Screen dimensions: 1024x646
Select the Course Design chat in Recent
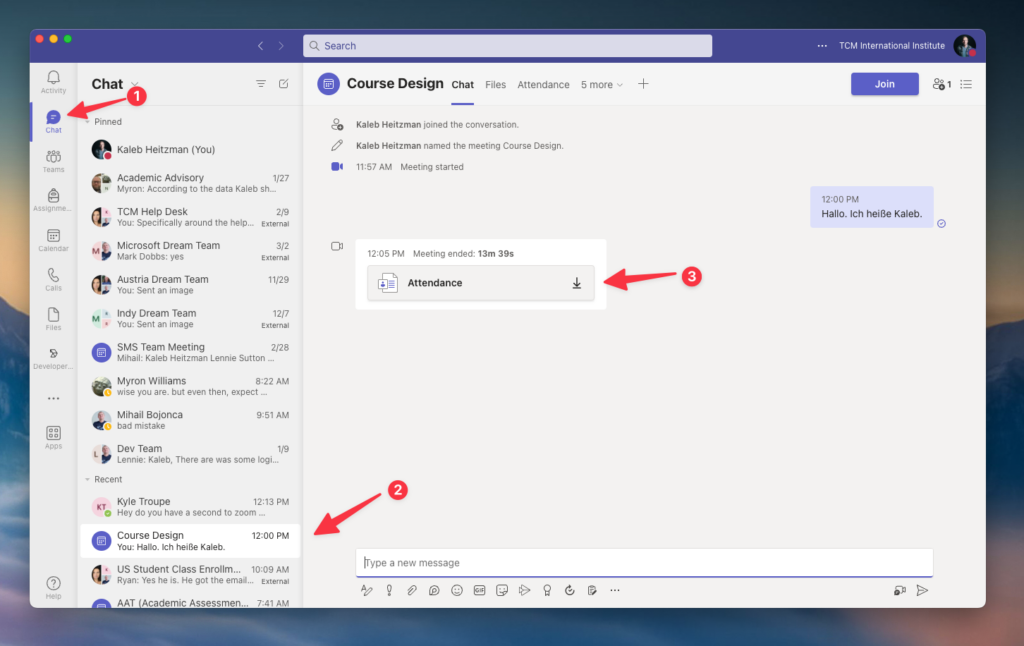point(190,541)
